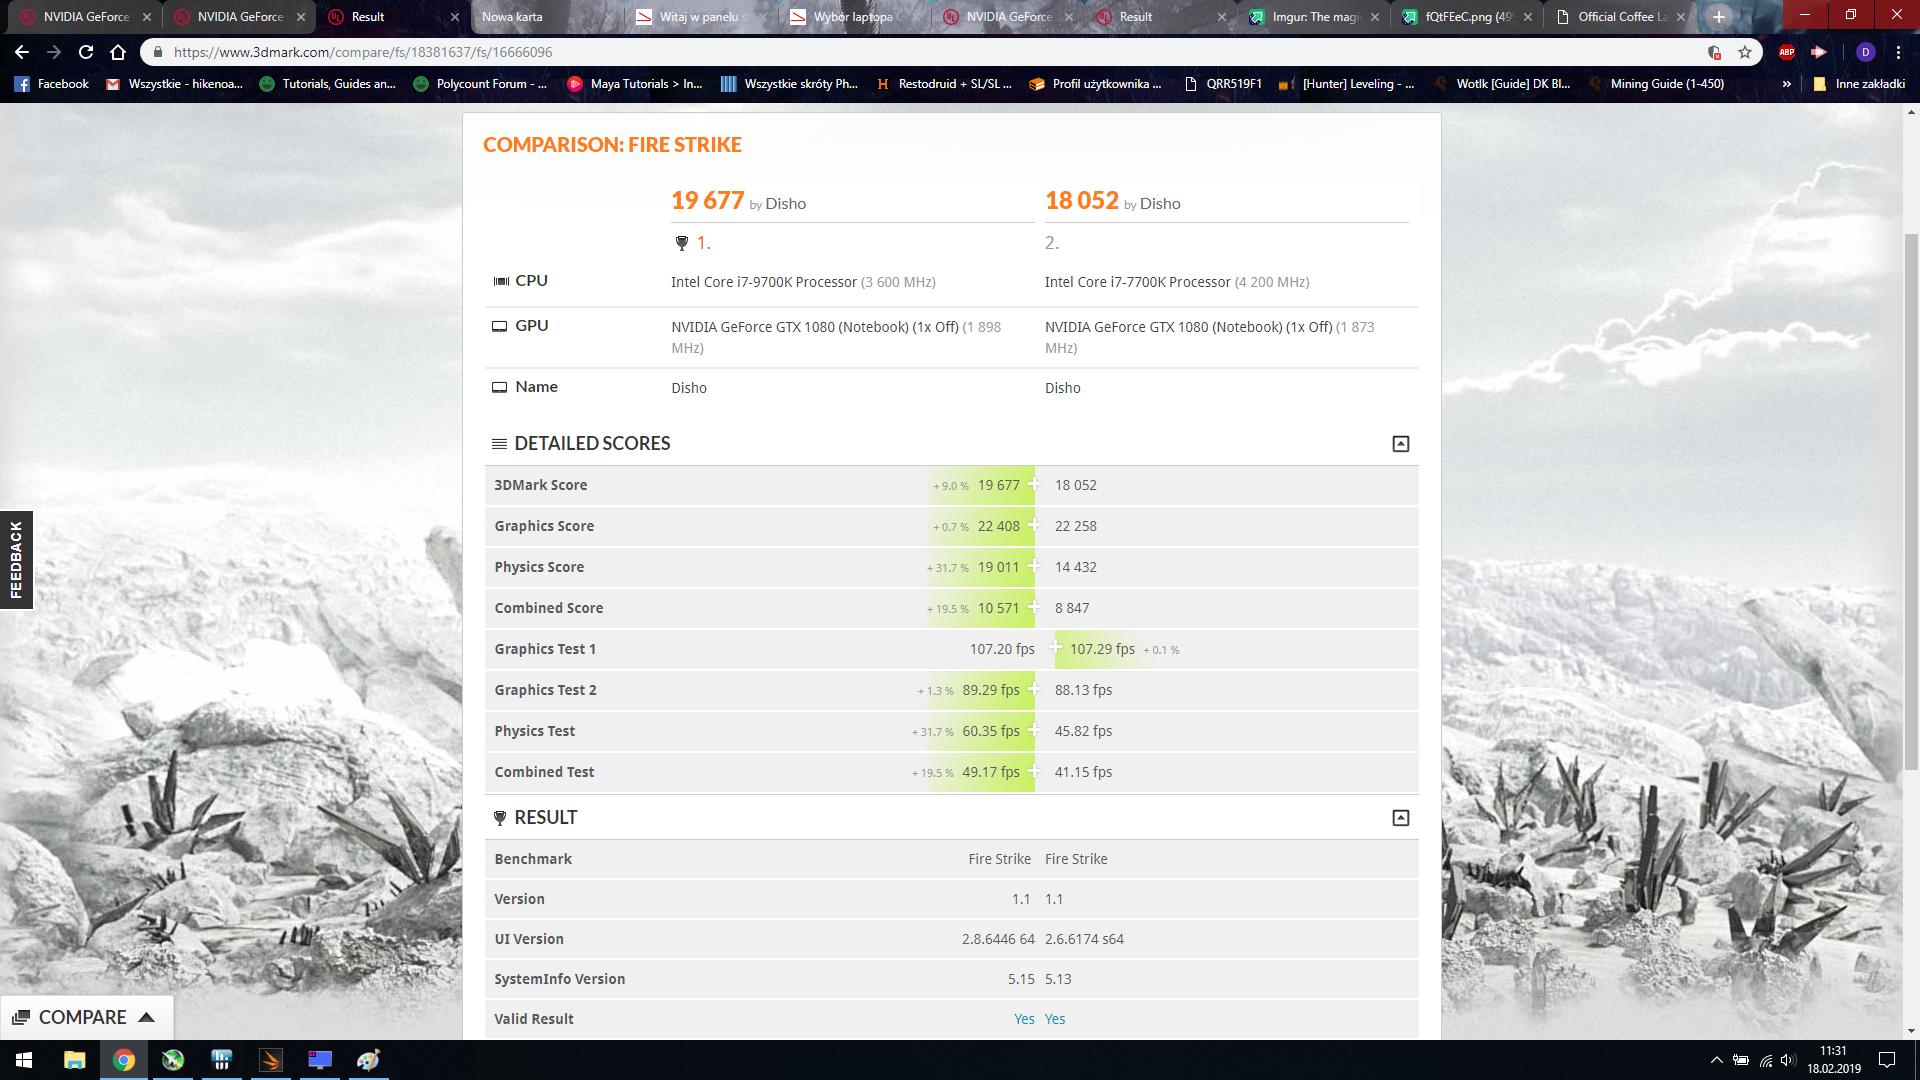Go forward with the browser forward arrow

(x=54, y=52)
